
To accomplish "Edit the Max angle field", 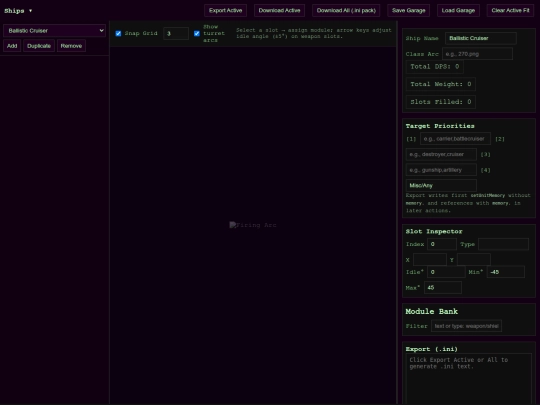I will 443,288.
